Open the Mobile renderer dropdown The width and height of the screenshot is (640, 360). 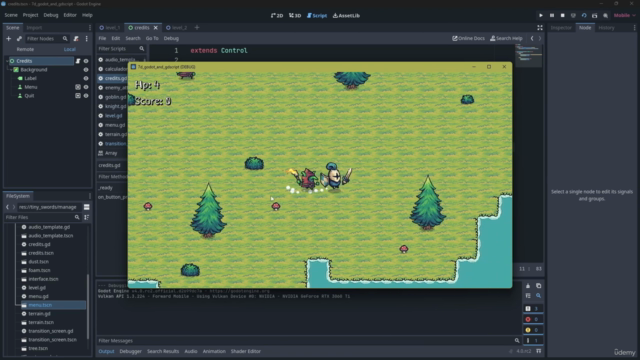pyautogui.click(x=624, y=16)
